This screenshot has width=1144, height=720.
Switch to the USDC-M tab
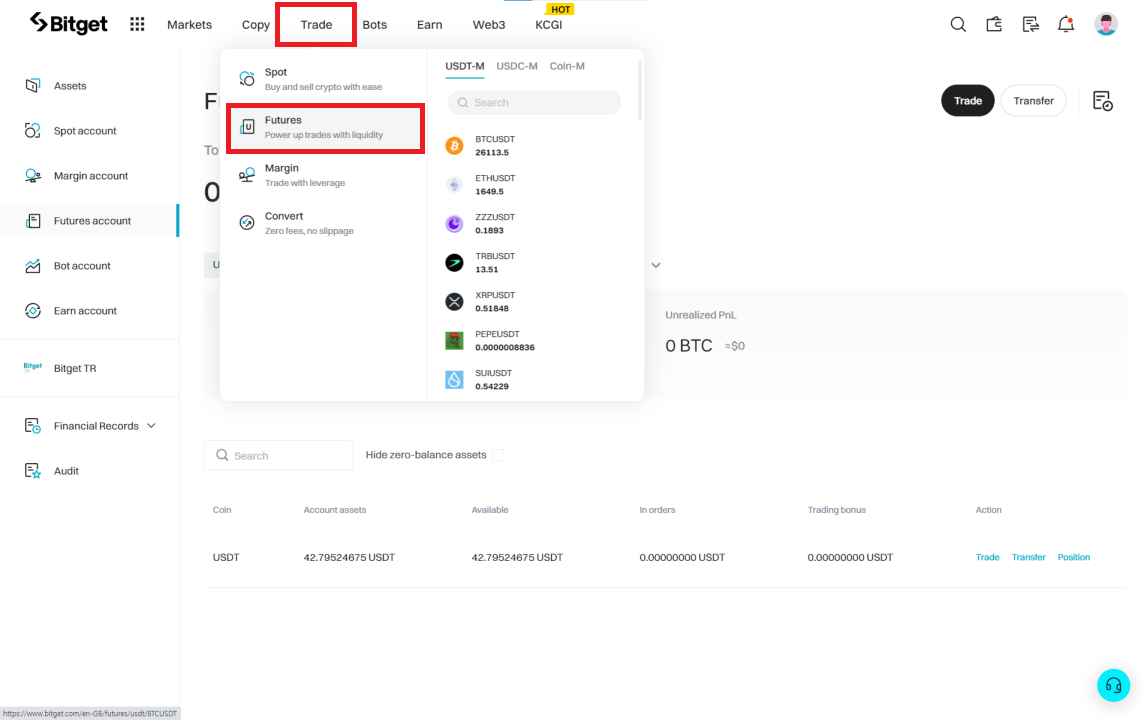click(517, 66)
